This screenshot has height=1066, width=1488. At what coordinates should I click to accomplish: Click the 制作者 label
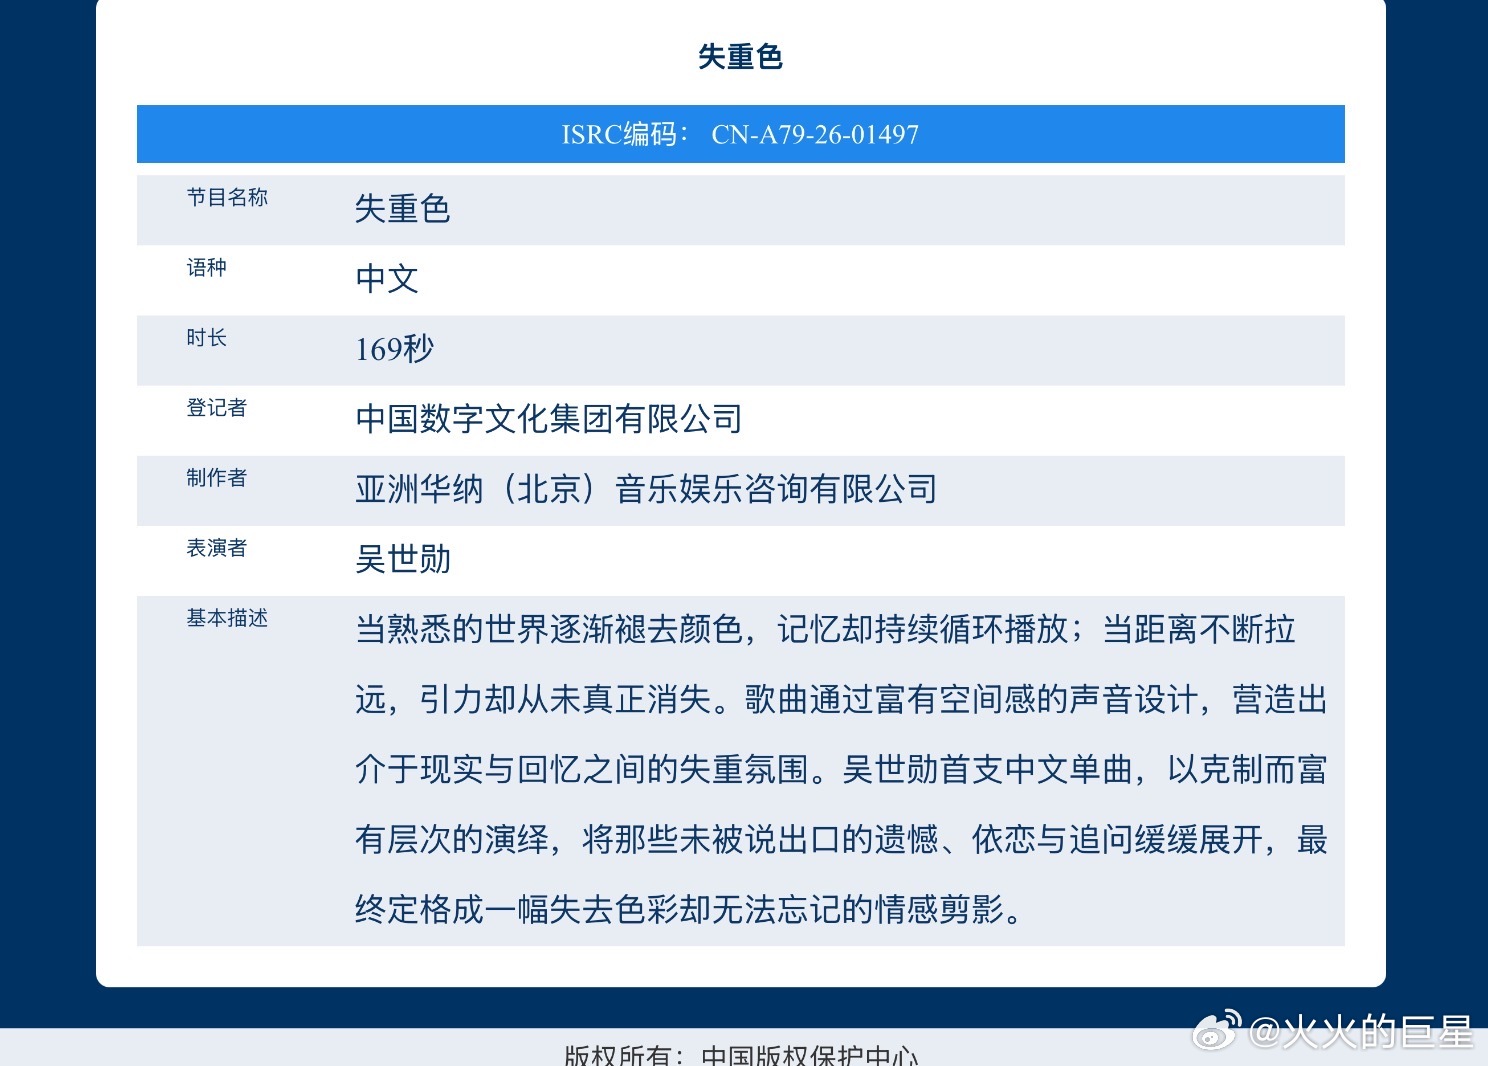(x=217, y=477)
